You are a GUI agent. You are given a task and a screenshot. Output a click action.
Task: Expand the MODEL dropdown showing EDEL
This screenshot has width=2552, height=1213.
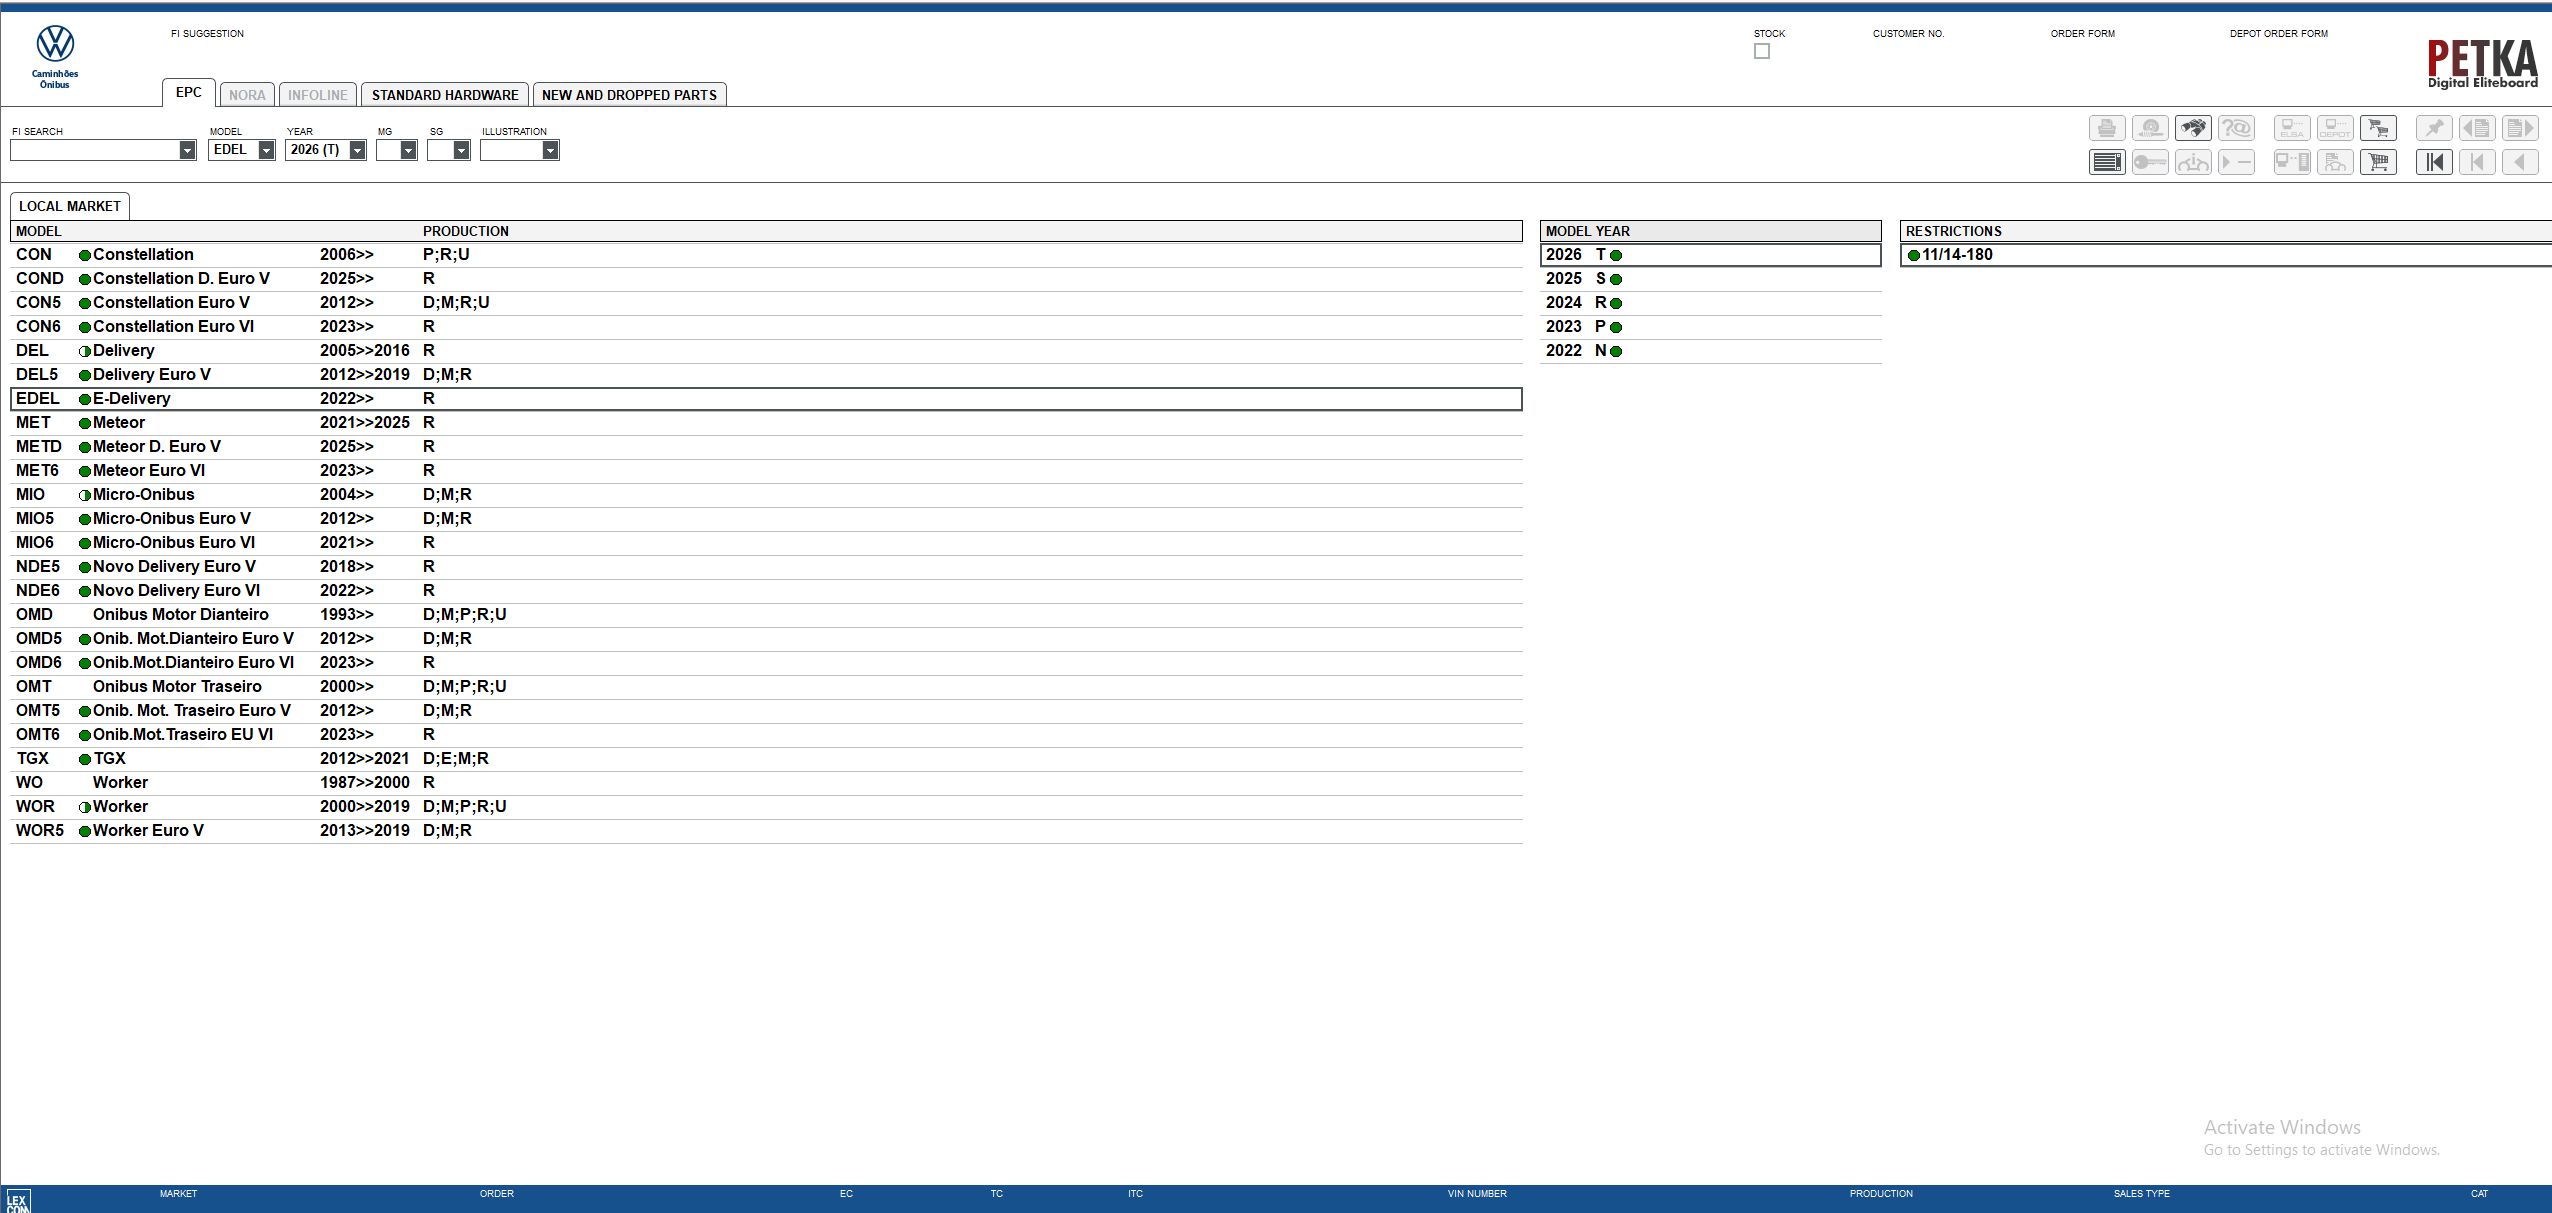click(x=266, y=150)
